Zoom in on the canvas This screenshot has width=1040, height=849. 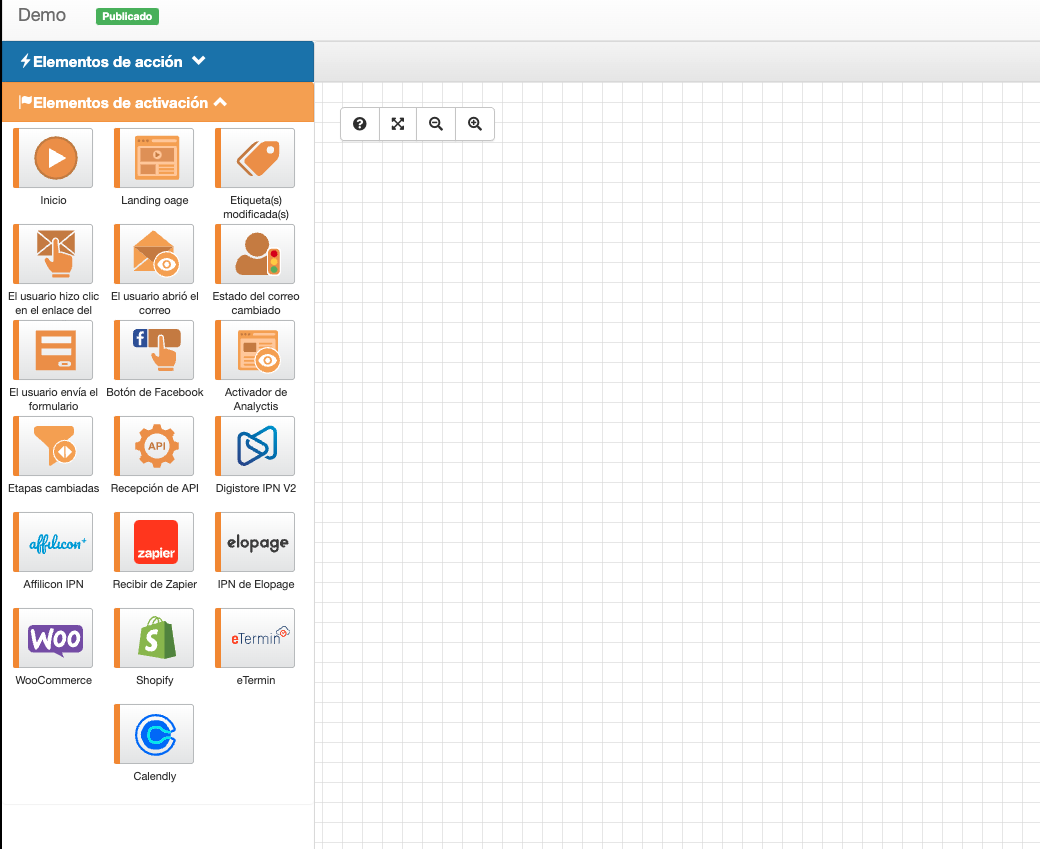(x=475, y=124)
